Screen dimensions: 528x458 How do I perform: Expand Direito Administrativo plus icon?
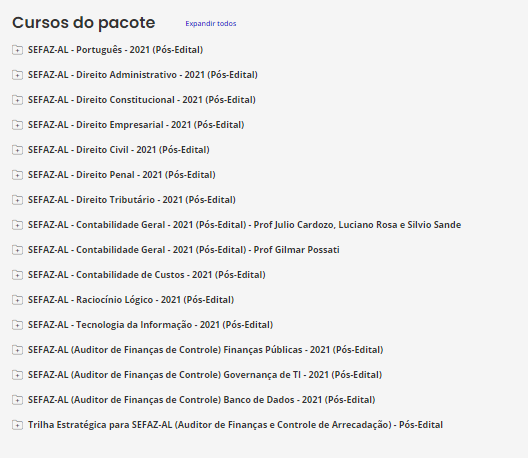pyautogui.click(x=17, y=75)
